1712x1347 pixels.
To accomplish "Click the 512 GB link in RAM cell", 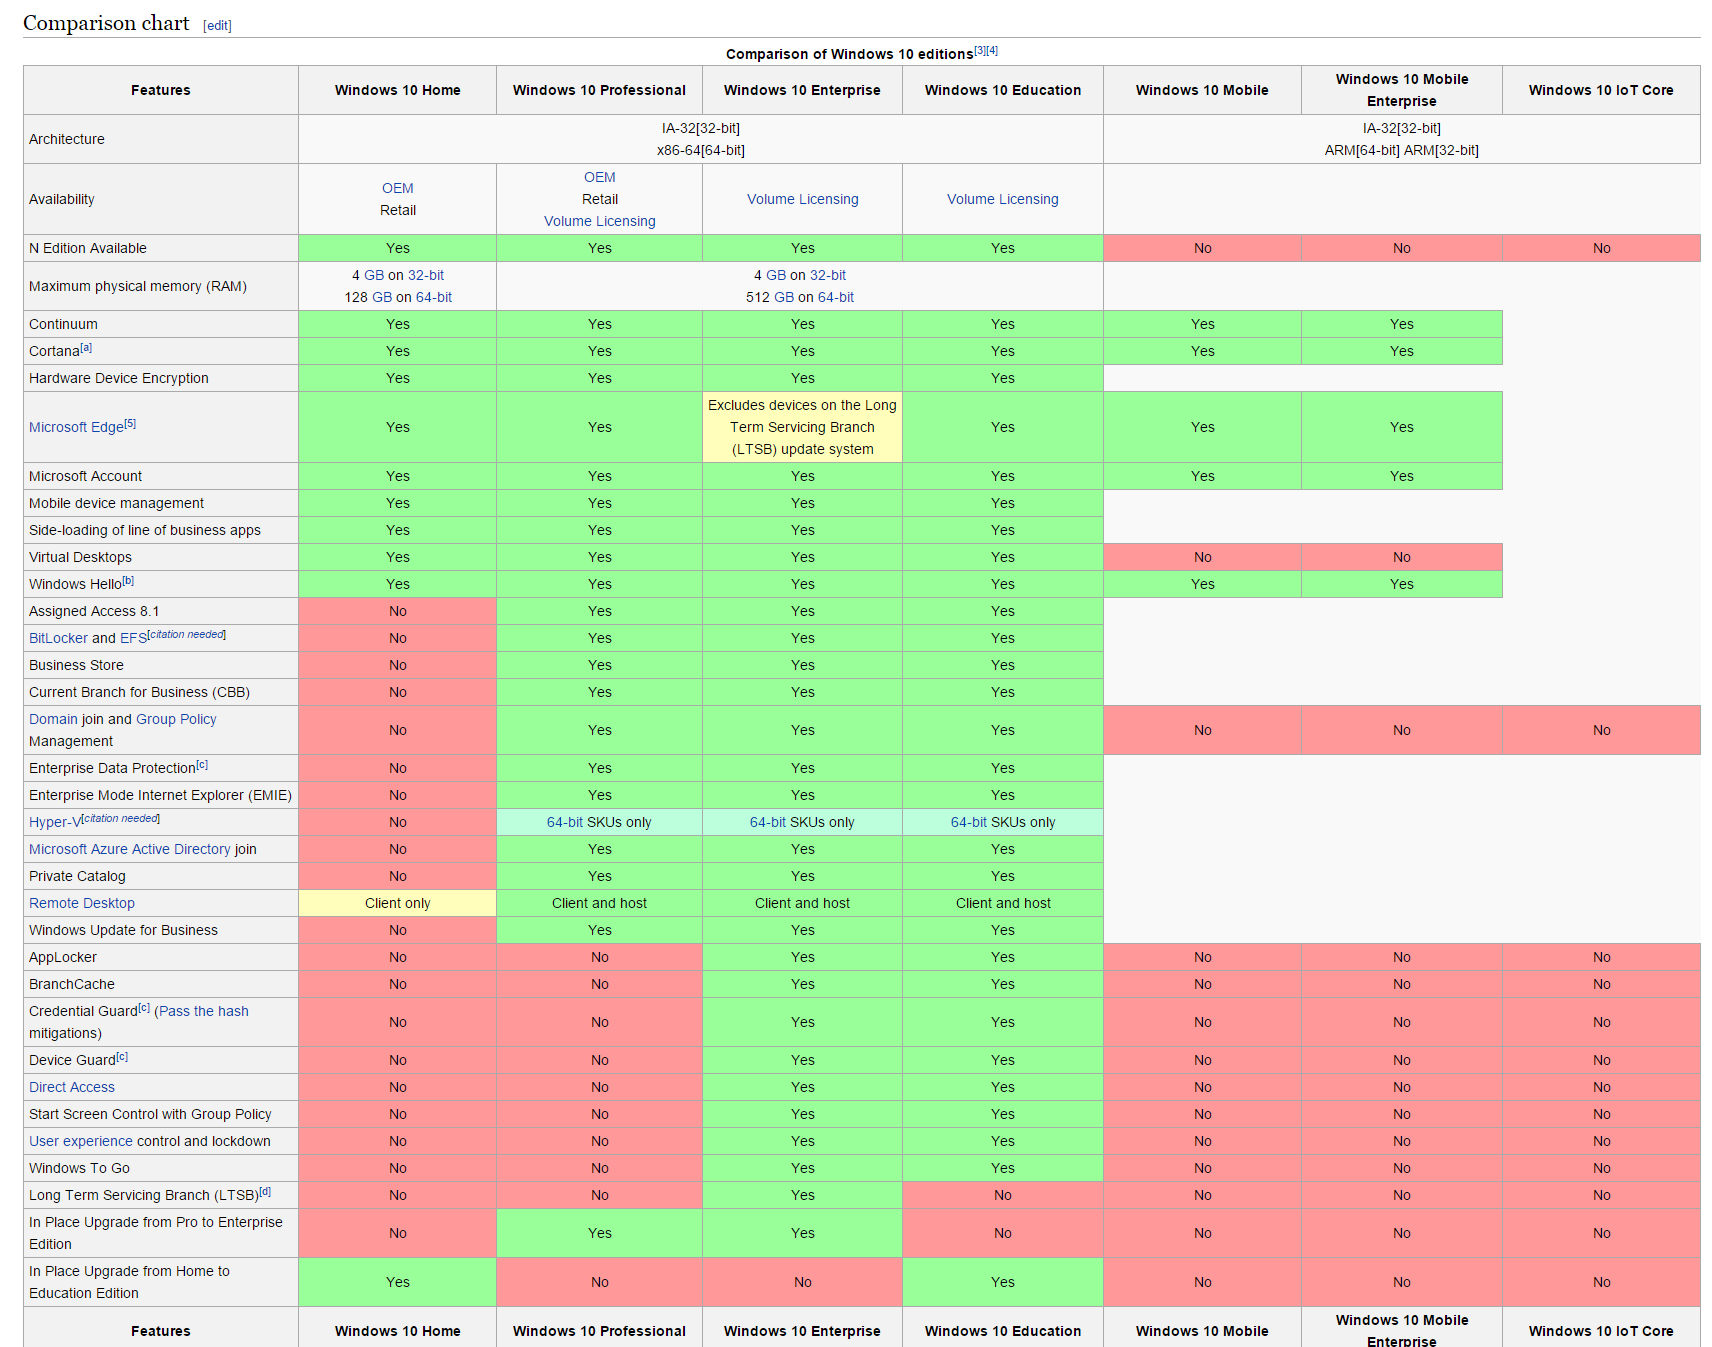I will pos(784,297).
